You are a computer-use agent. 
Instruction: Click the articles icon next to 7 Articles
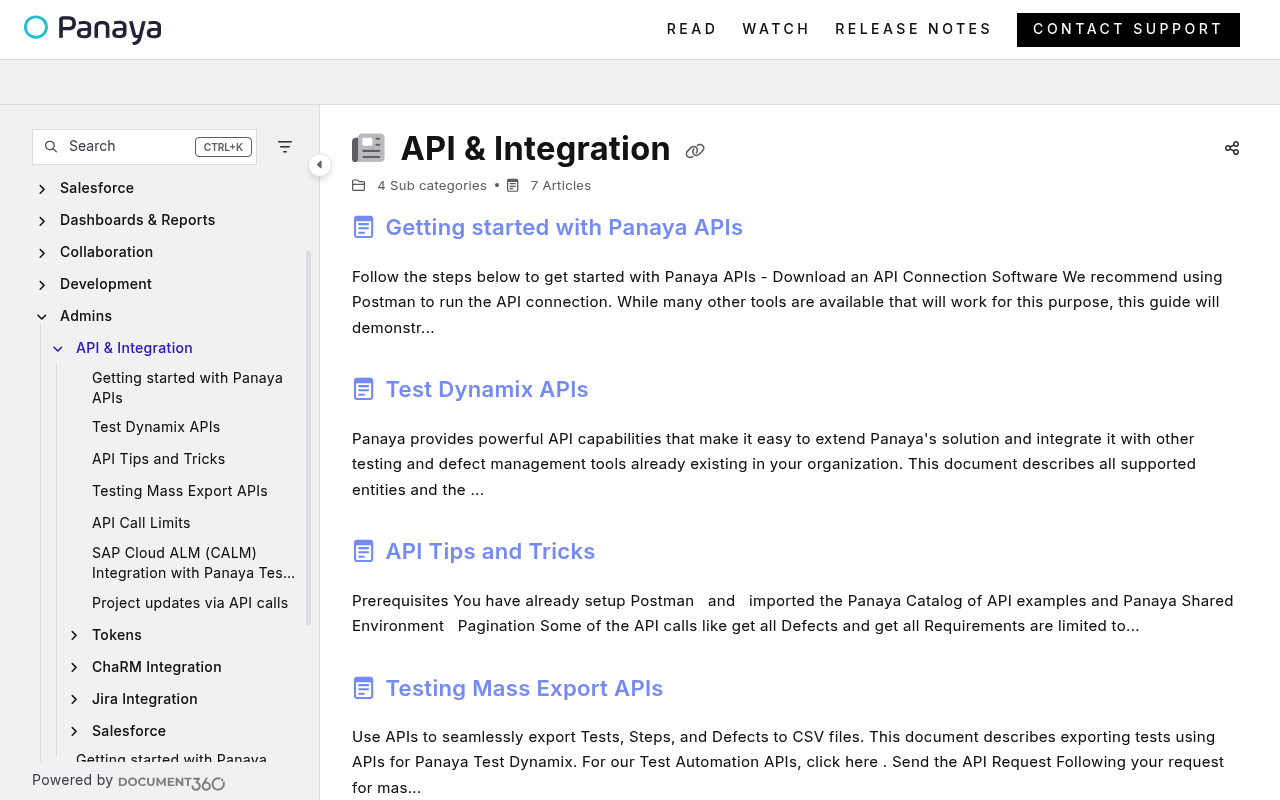(513, 185)
